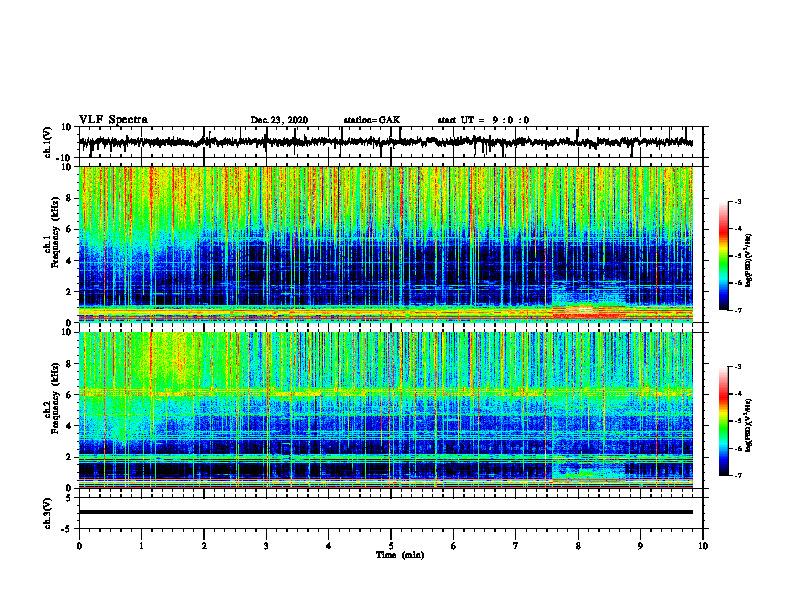The height and width of the screenshot is (612, 792).
Task: Click time tick label "10" on x-axis
Action: click(703, 546)
